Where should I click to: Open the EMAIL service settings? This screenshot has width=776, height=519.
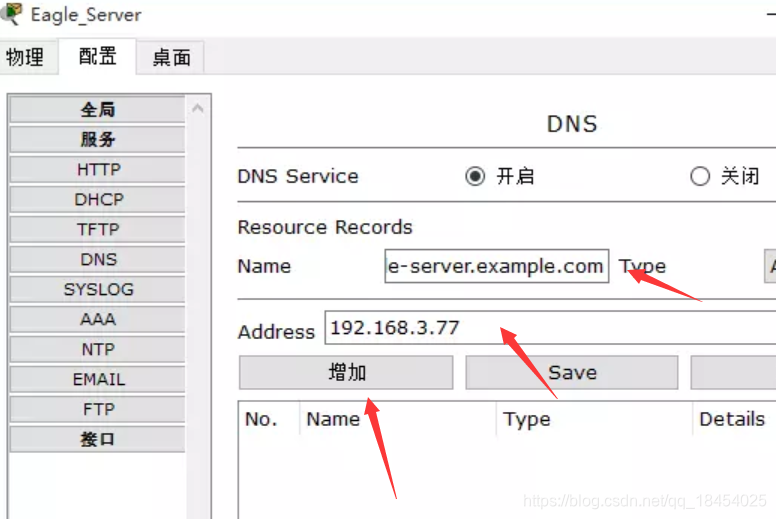tap(97, 379)
